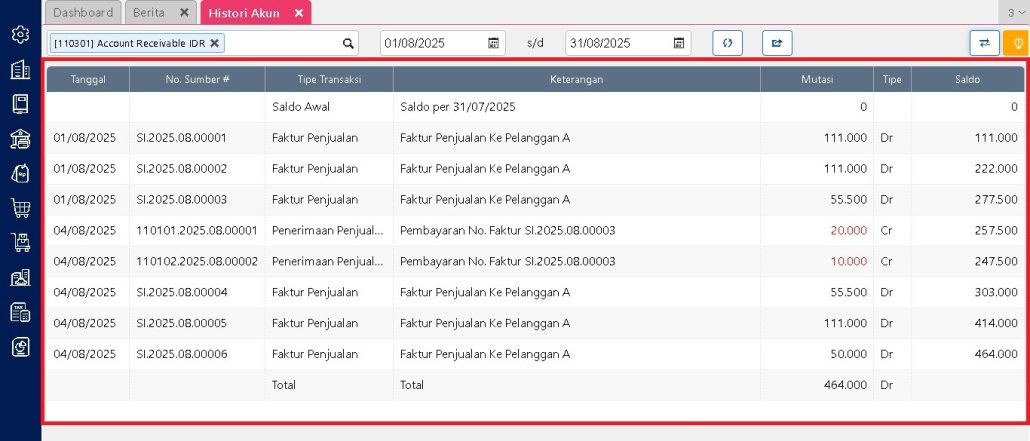This screenshot has width=1030, height=441.
Task: Remove the Account Receivable IDR filter tag
Action: pyautogui.click(x=215, y=43)
